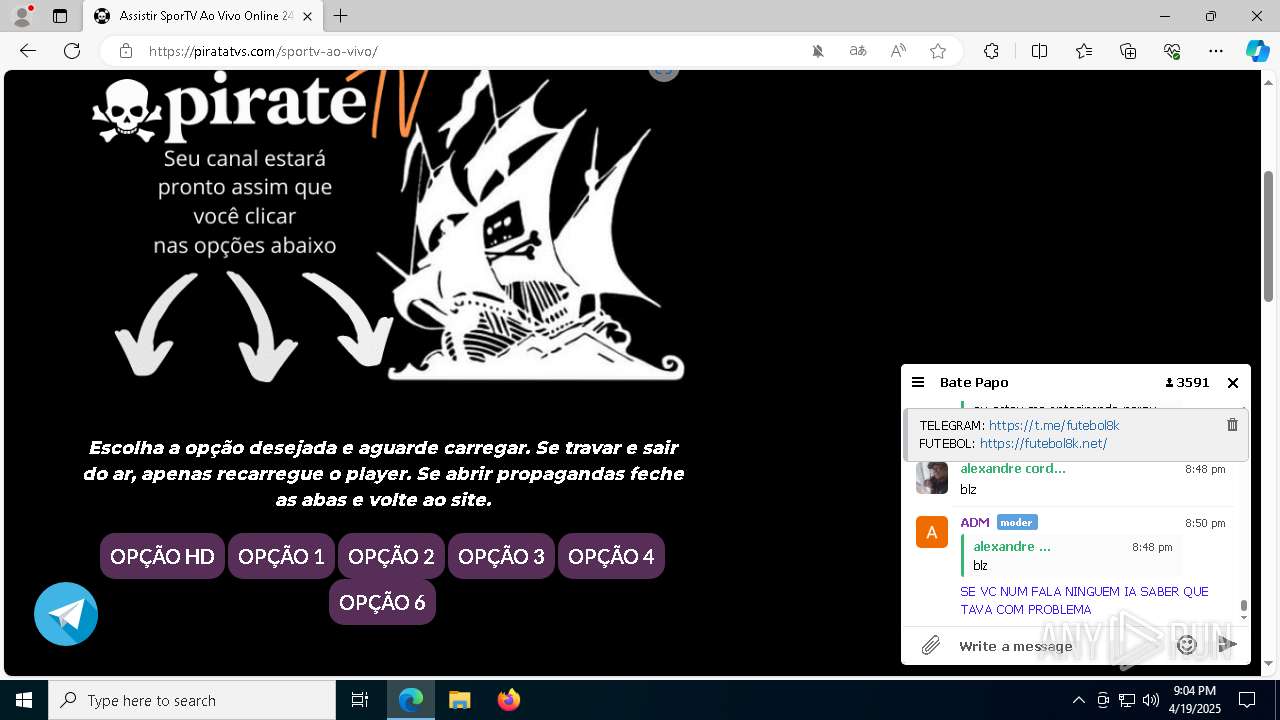This screenshot has width=1280, height=720.
Task: Click the notifications blocked bell icon
Action: 818,51
